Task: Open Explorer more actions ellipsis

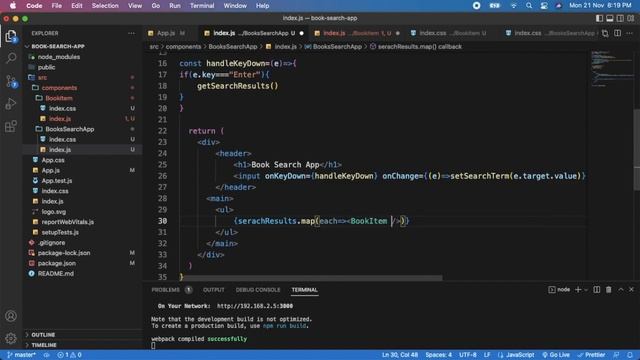Action: 131,33
